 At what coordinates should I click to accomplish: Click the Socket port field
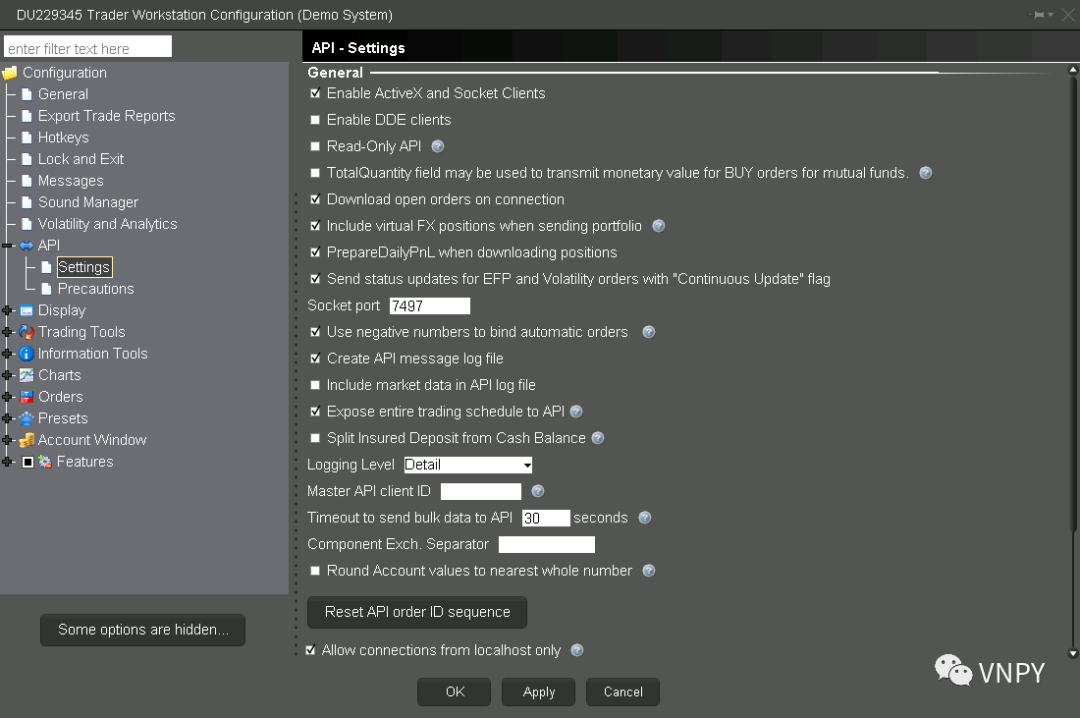[x=430, y=306]
